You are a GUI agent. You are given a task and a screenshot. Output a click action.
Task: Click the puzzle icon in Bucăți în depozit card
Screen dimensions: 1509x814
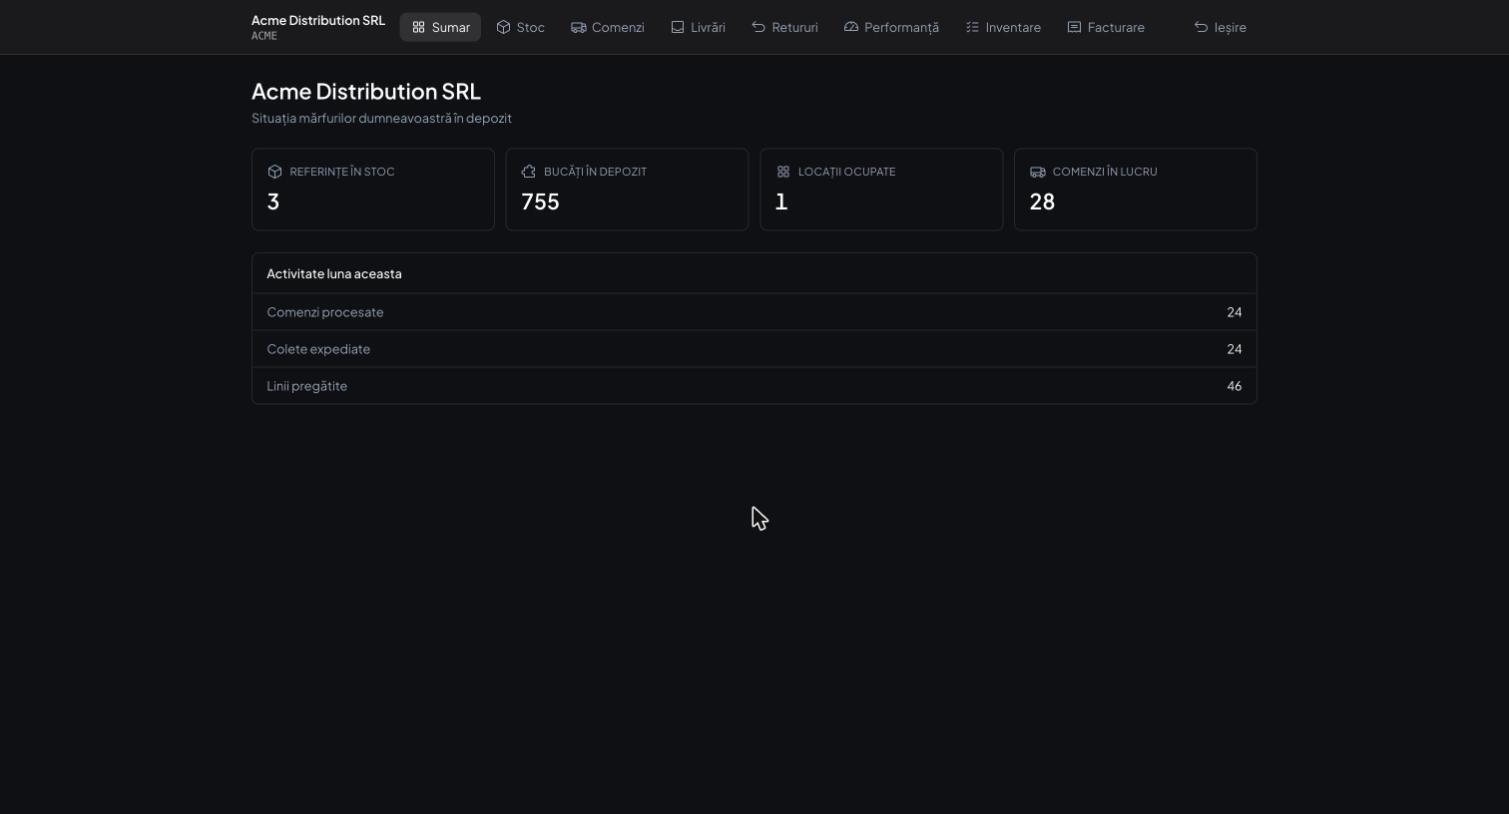coord(529,172)
